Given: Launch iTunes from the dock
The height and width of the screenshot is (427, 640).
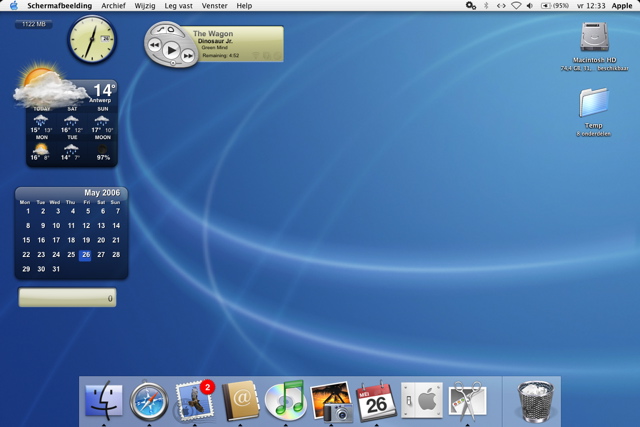Looking at the screenshot, I should tap(286, 401).
